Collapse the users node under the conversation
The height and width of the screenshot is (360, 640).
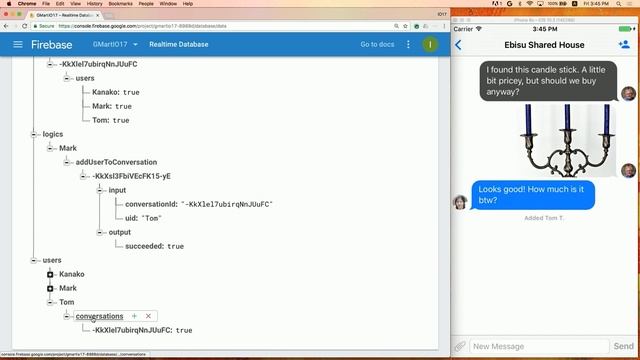[66, 78]
